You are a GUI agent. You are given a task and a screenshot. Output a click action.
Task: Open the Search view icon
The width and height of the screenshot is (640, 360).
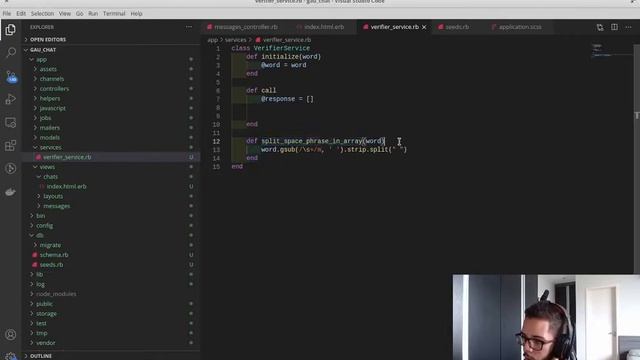pos(11,52)
